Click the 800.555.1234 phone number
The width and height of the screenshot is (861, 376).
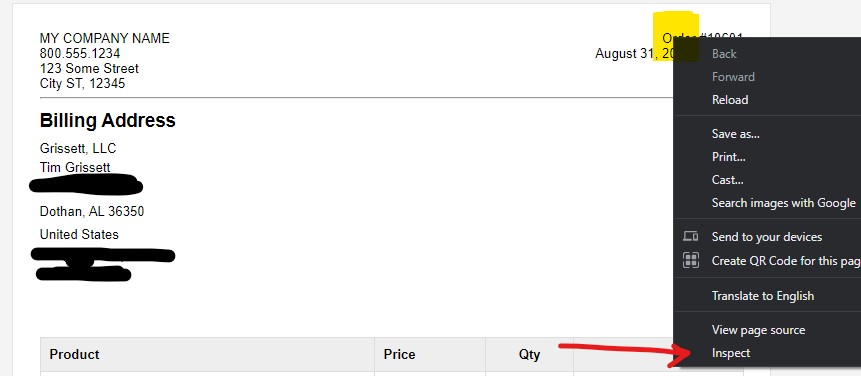pyautogui.click(x=80, y=53)
